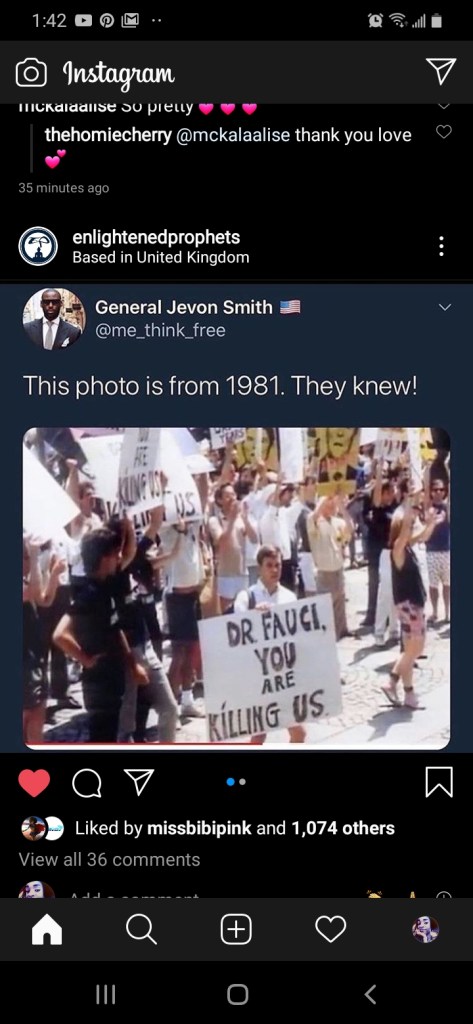This screenshot has width=473, height=1024.
Task: Open my profile picture tab
Action: point(425,929)
